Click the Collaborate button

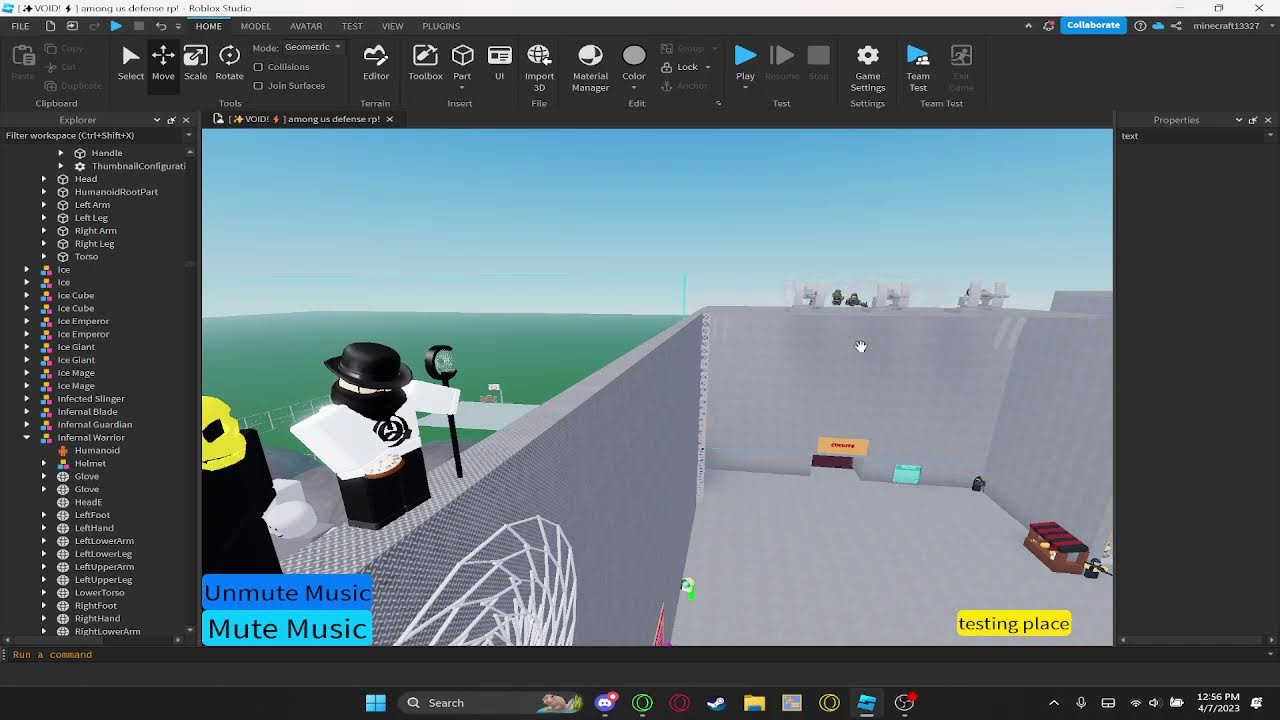[1093, 25]
